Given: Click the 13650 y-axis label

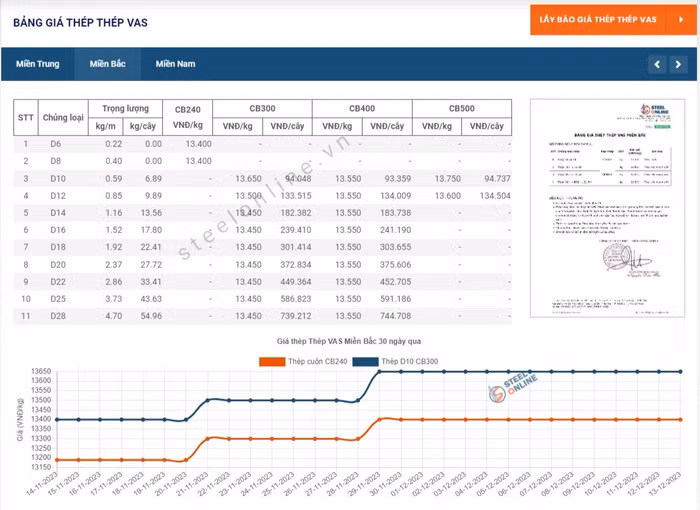Looking at the screenshot, I should [x=41, y=372].
